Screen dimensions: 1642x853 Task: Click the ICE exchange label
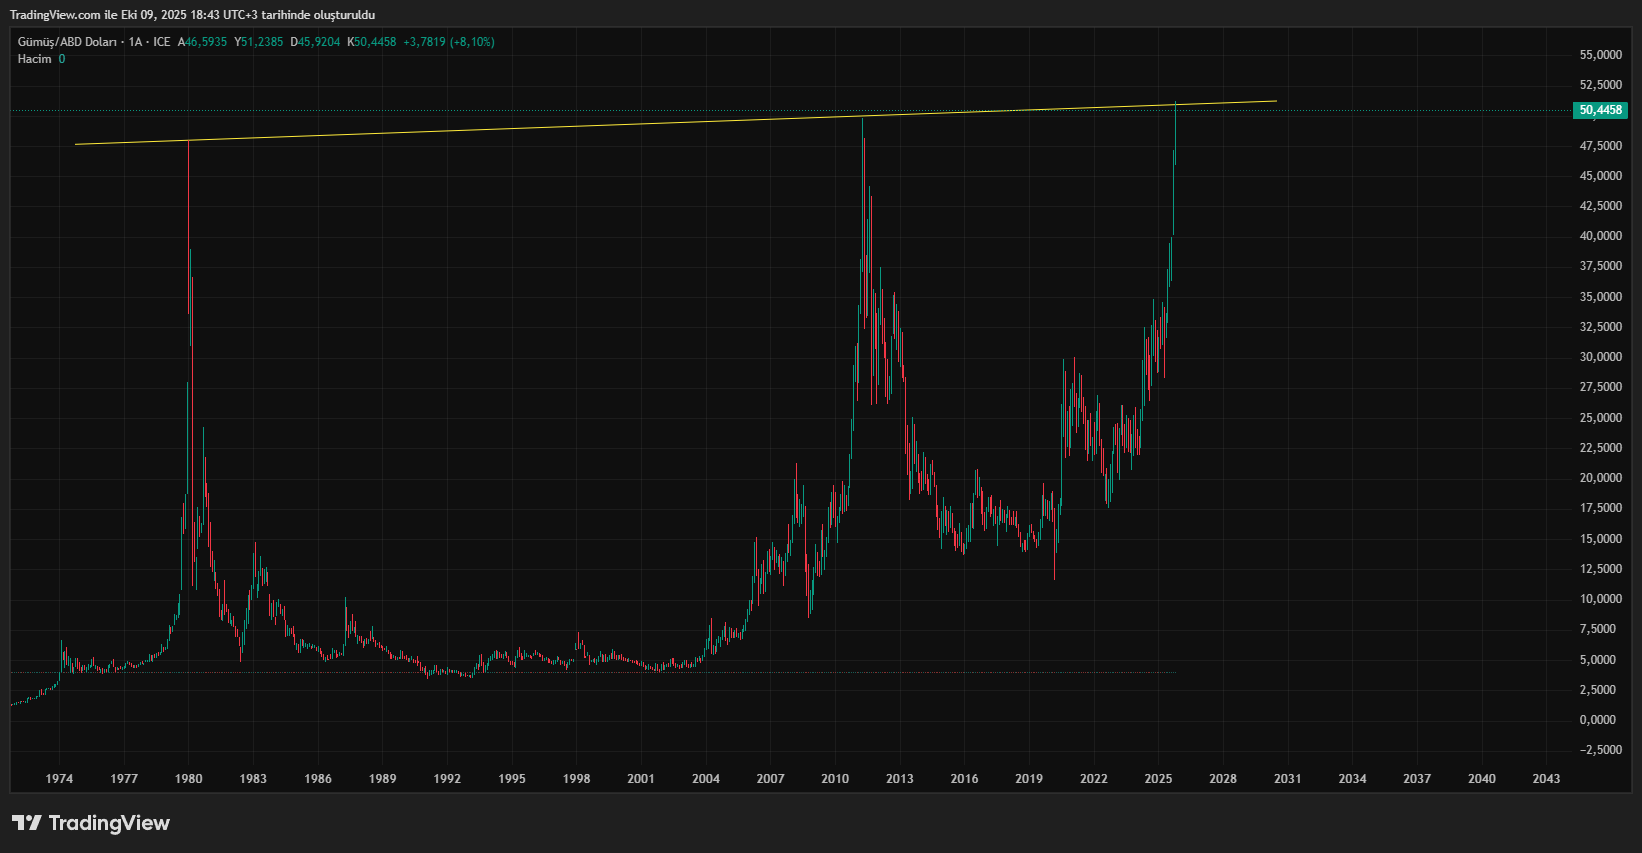tap(162, 42)
